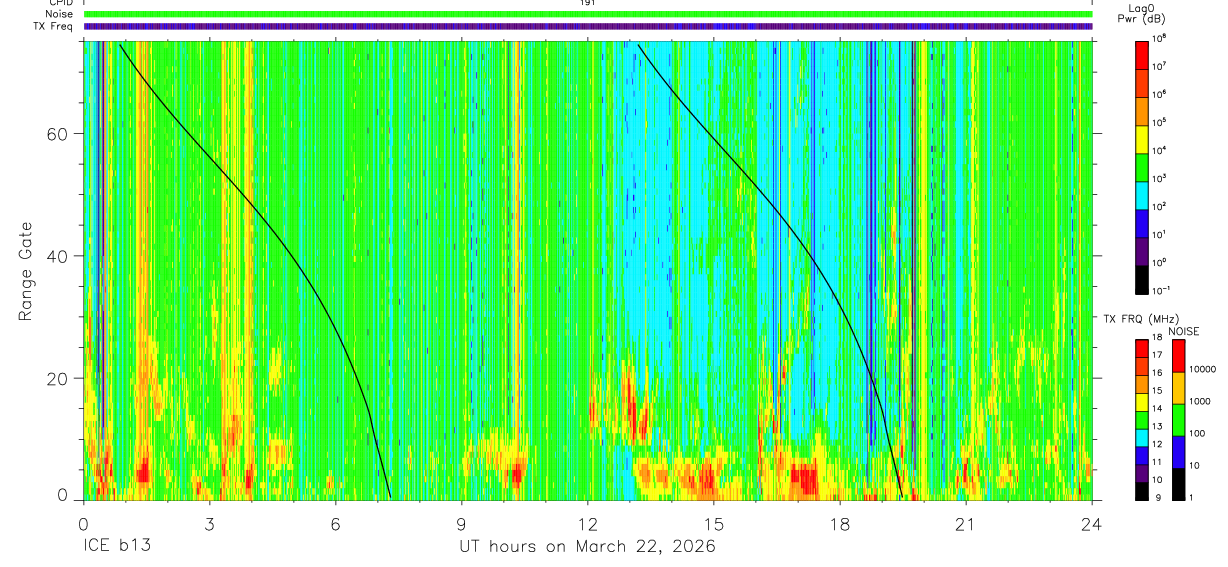Image resolution: width=1228 pixels, height=567 pixels.
Task: Click the 'Range Gate' y-axis label
Action: 26,272
